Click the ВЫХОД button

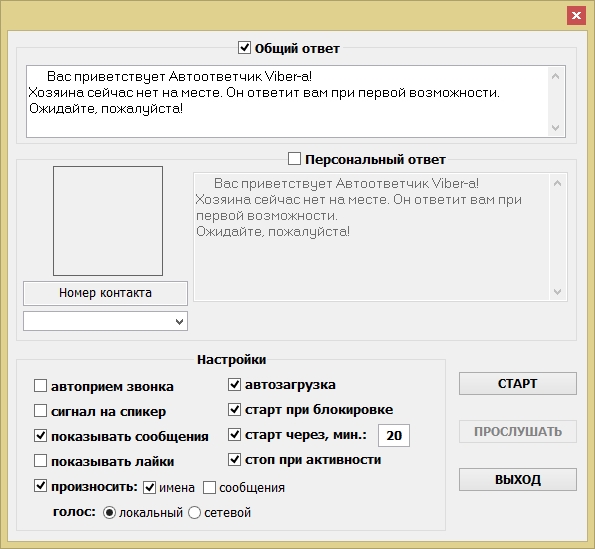tap(518, 480)
